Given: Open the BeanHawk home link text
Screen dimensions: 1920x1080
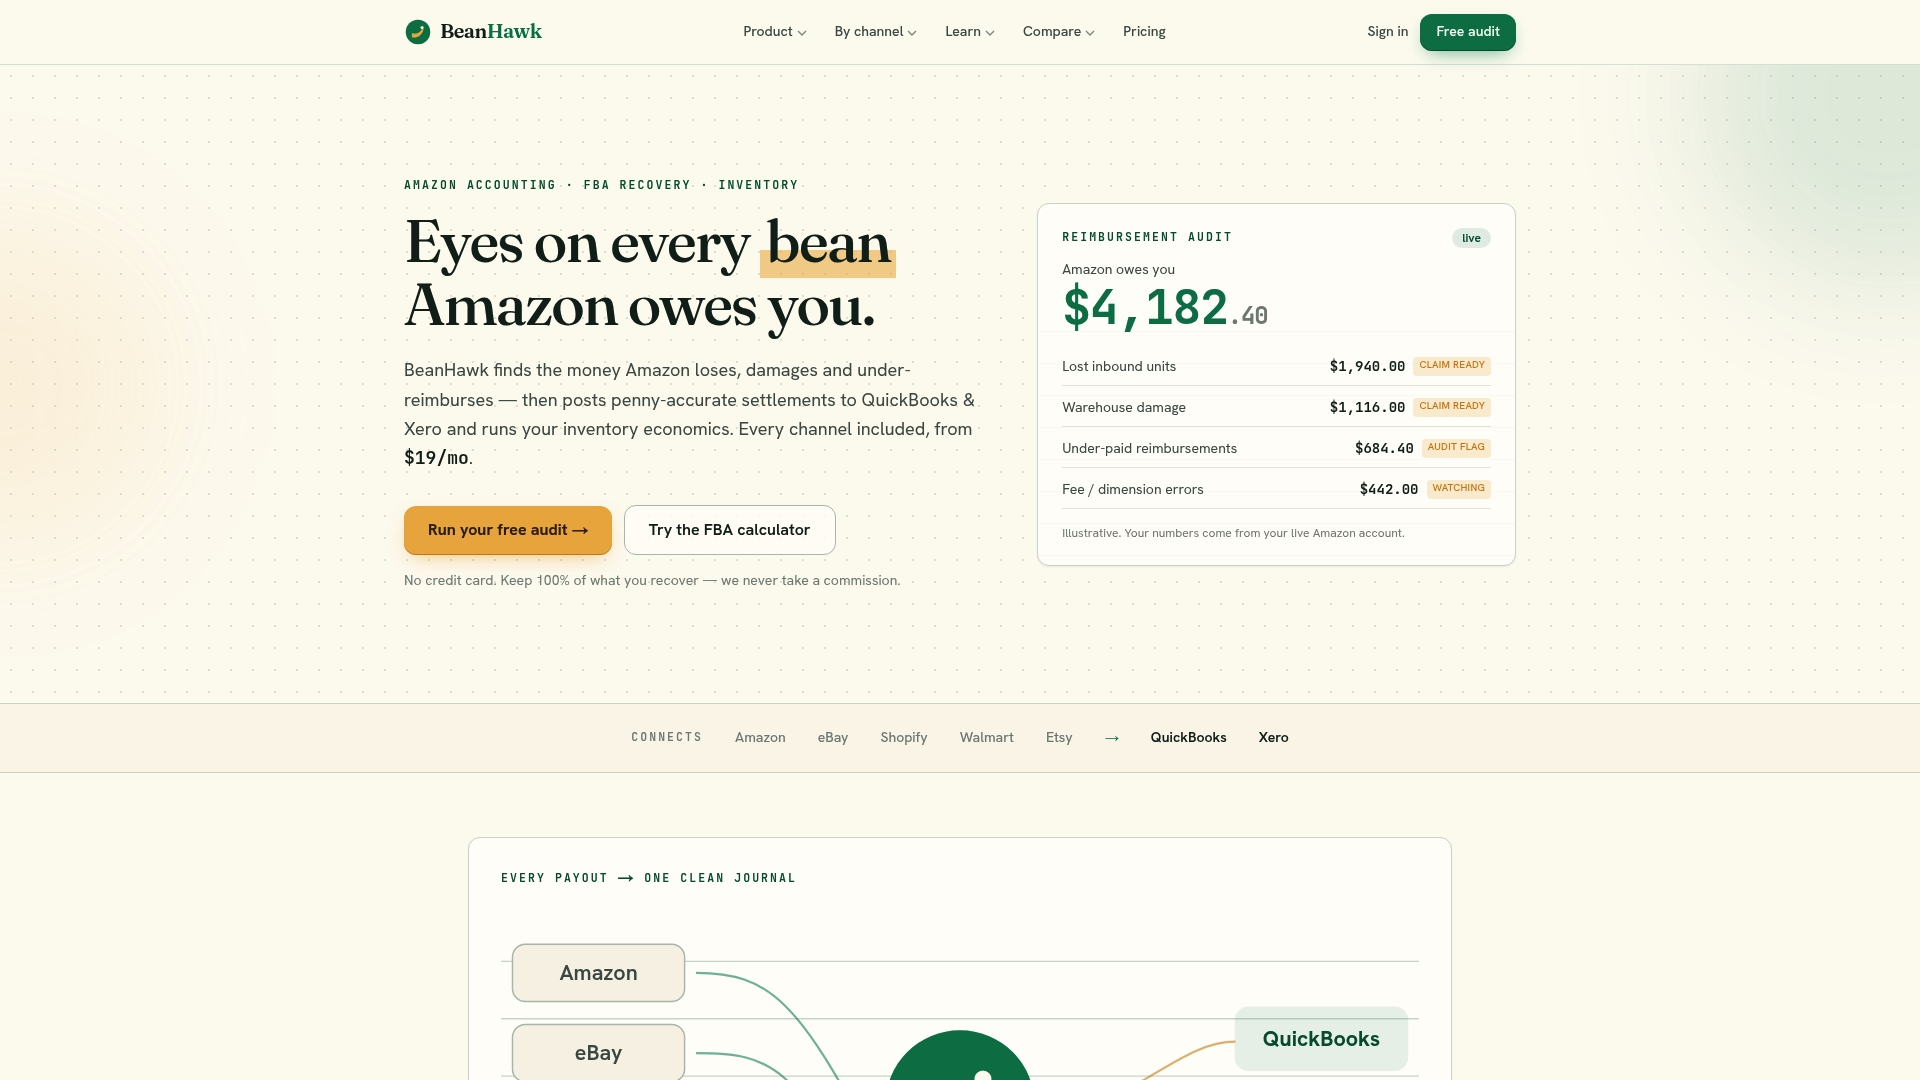Looking at the screenshot, I should (491, 32).
